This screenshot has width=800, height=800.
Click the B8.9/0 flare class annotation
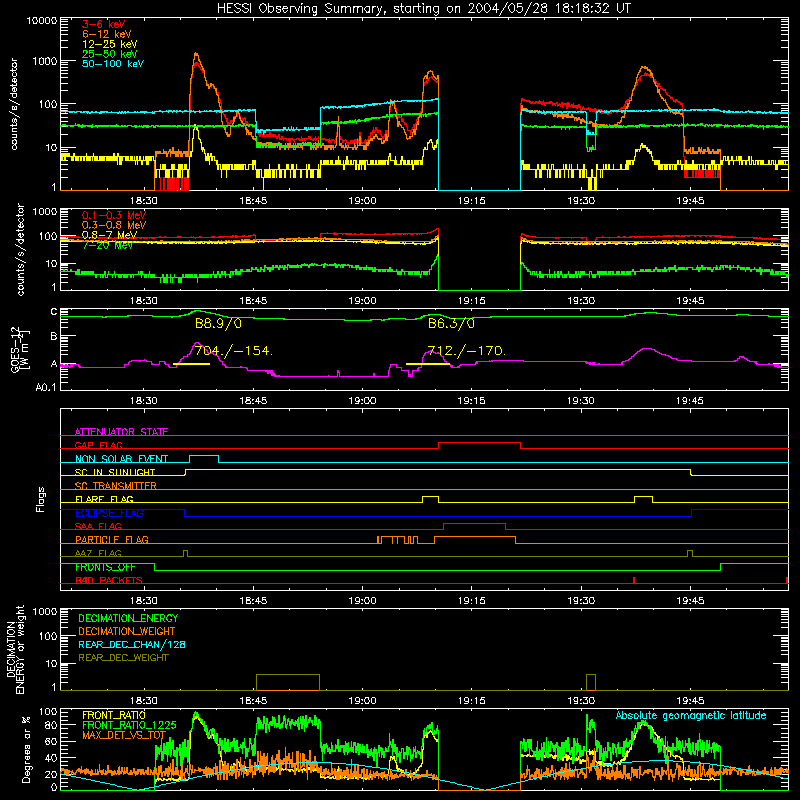[218, 323]
